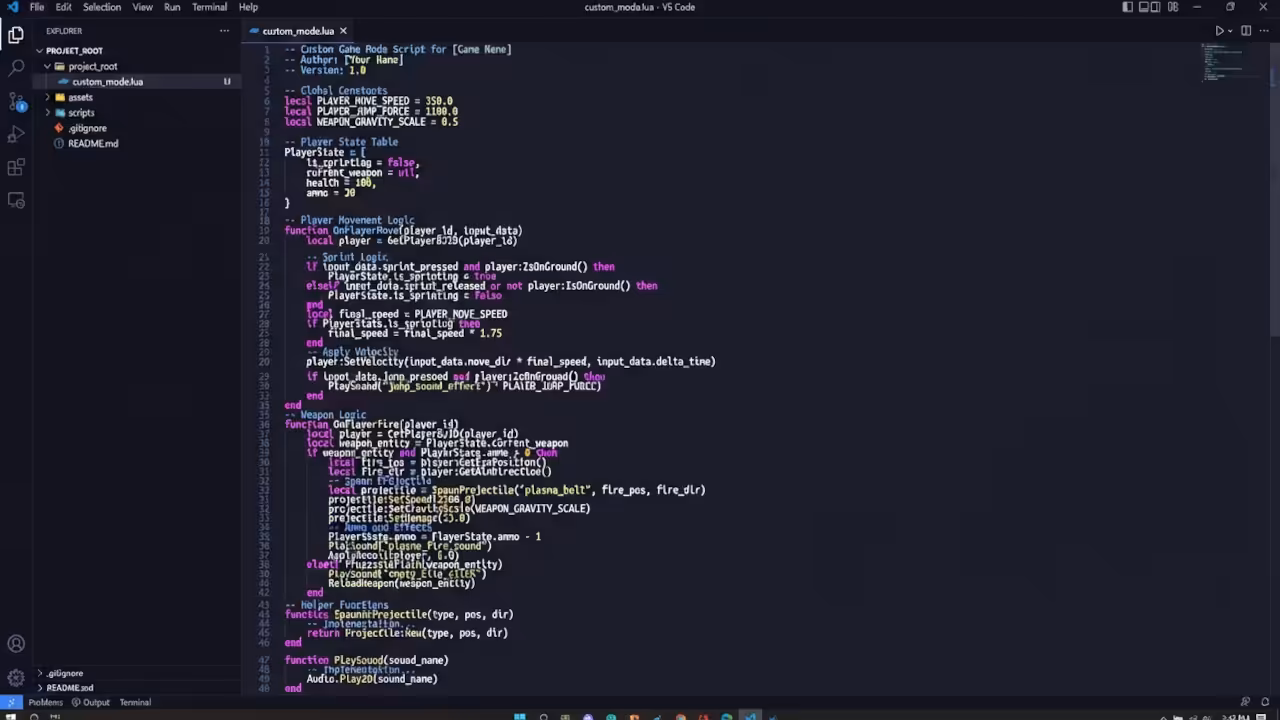Click the "health = 100" line
Viewport: 1280px width, 720px height.
pos(340,183)
